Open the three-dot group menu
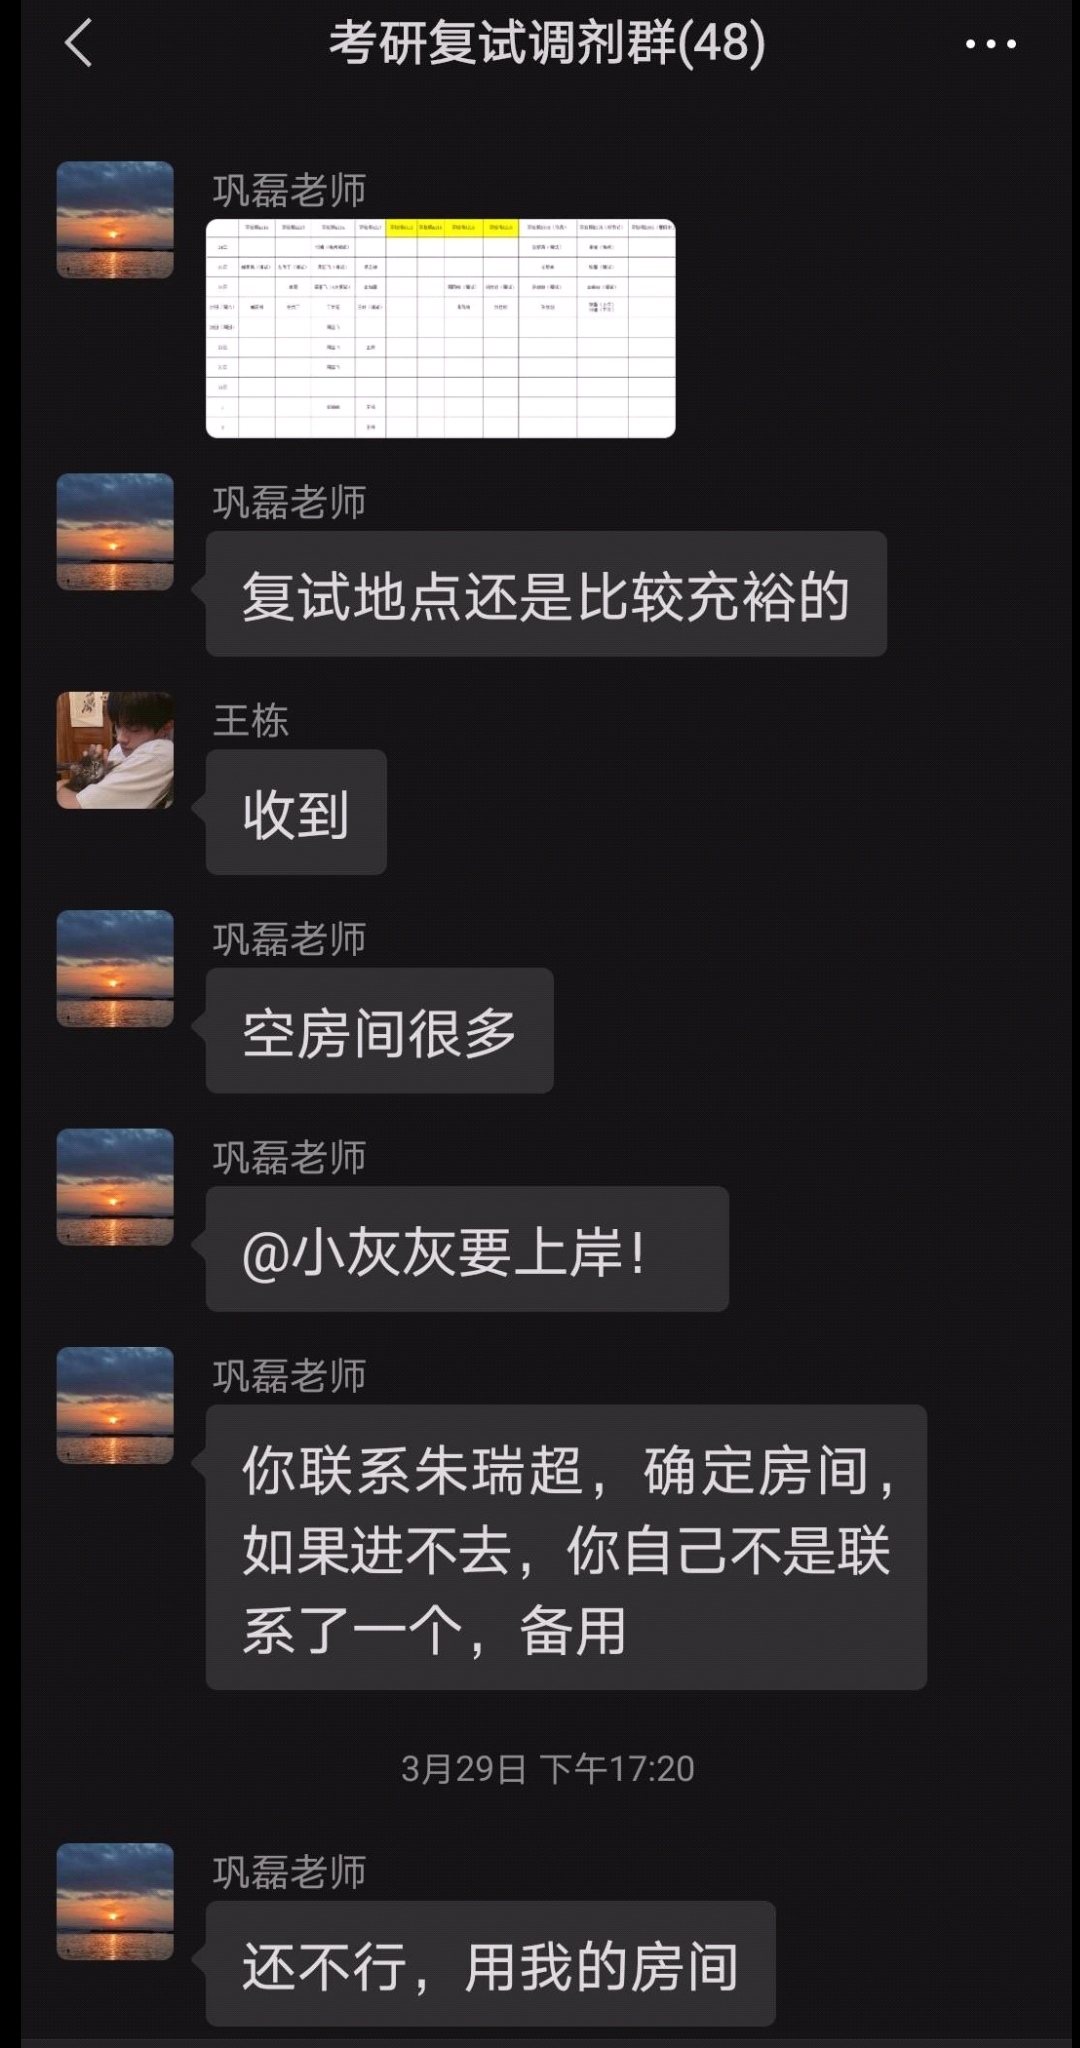This screenshot has height=2048, width=1080. [990, 44]
